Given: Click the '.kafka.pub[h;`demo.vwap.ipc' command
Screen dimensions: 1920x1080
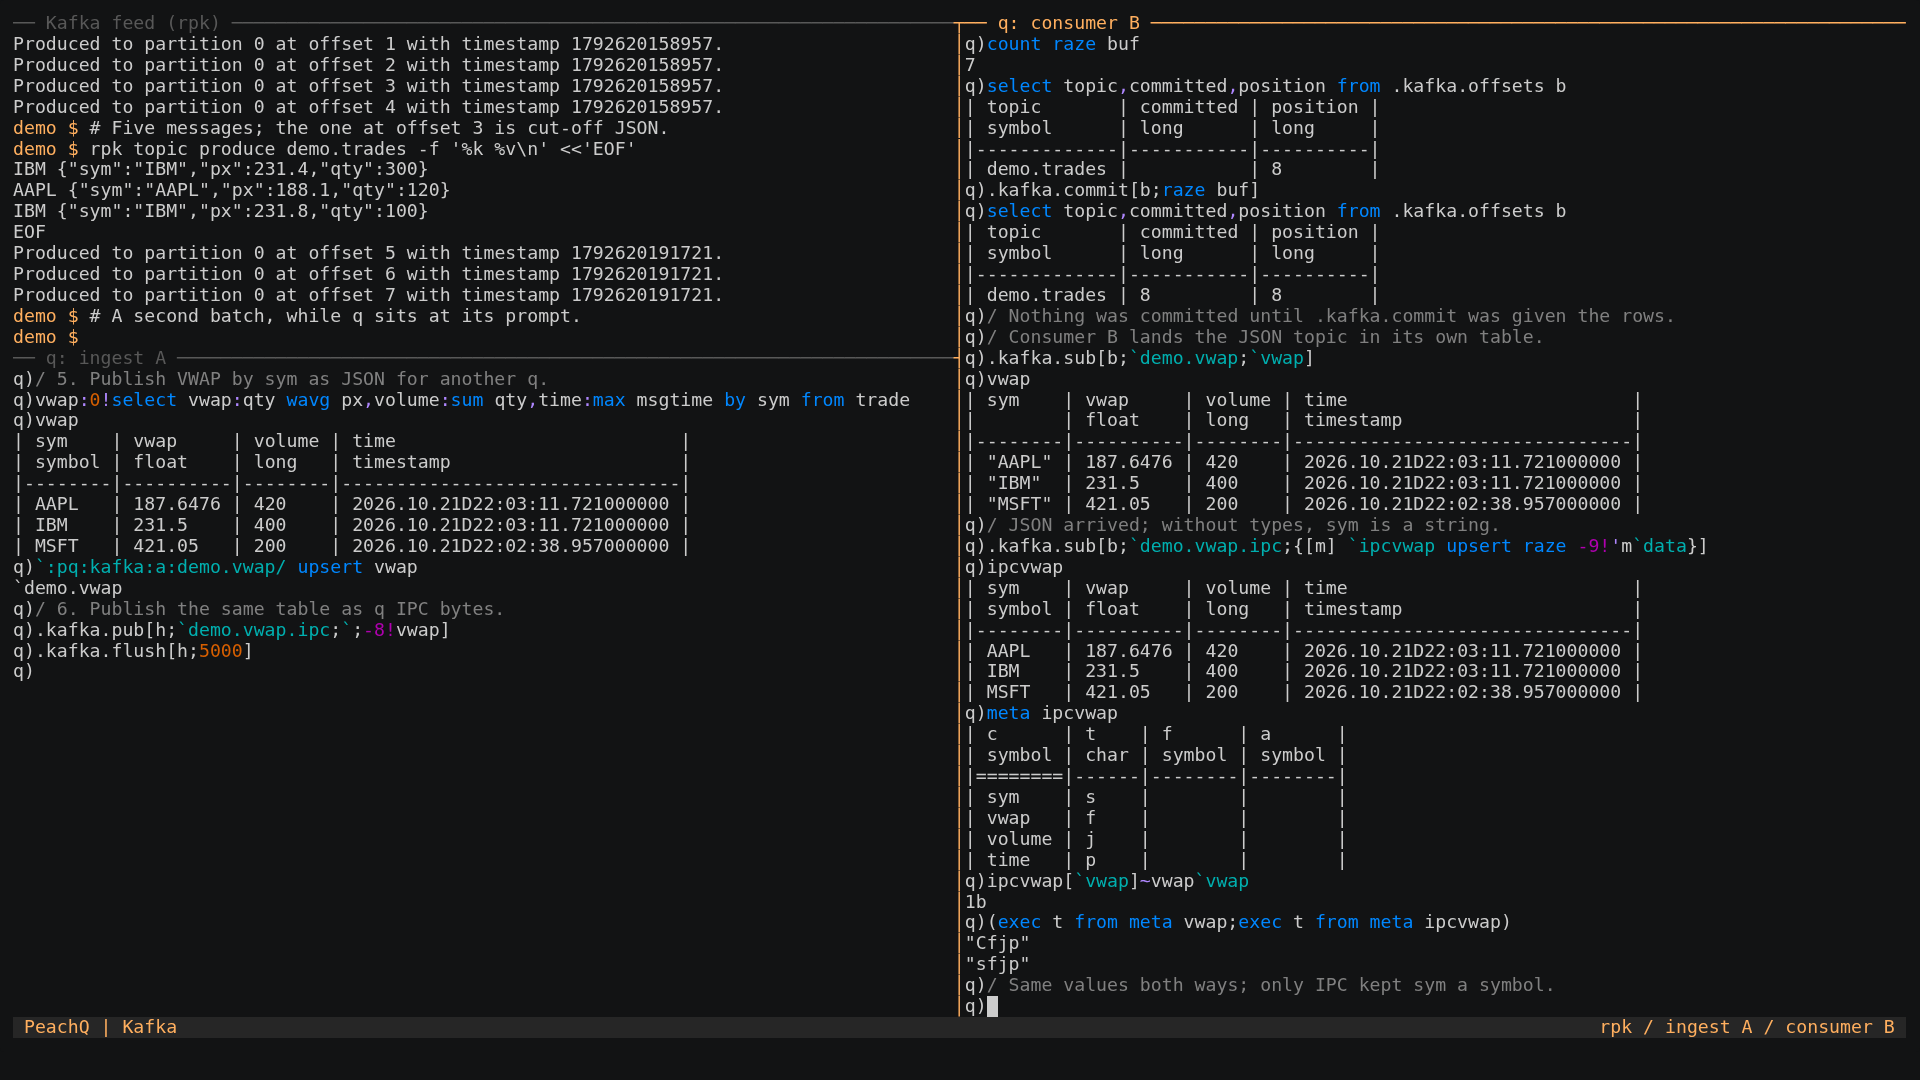Looking at the screenshot, I should (x=231, y=630).
